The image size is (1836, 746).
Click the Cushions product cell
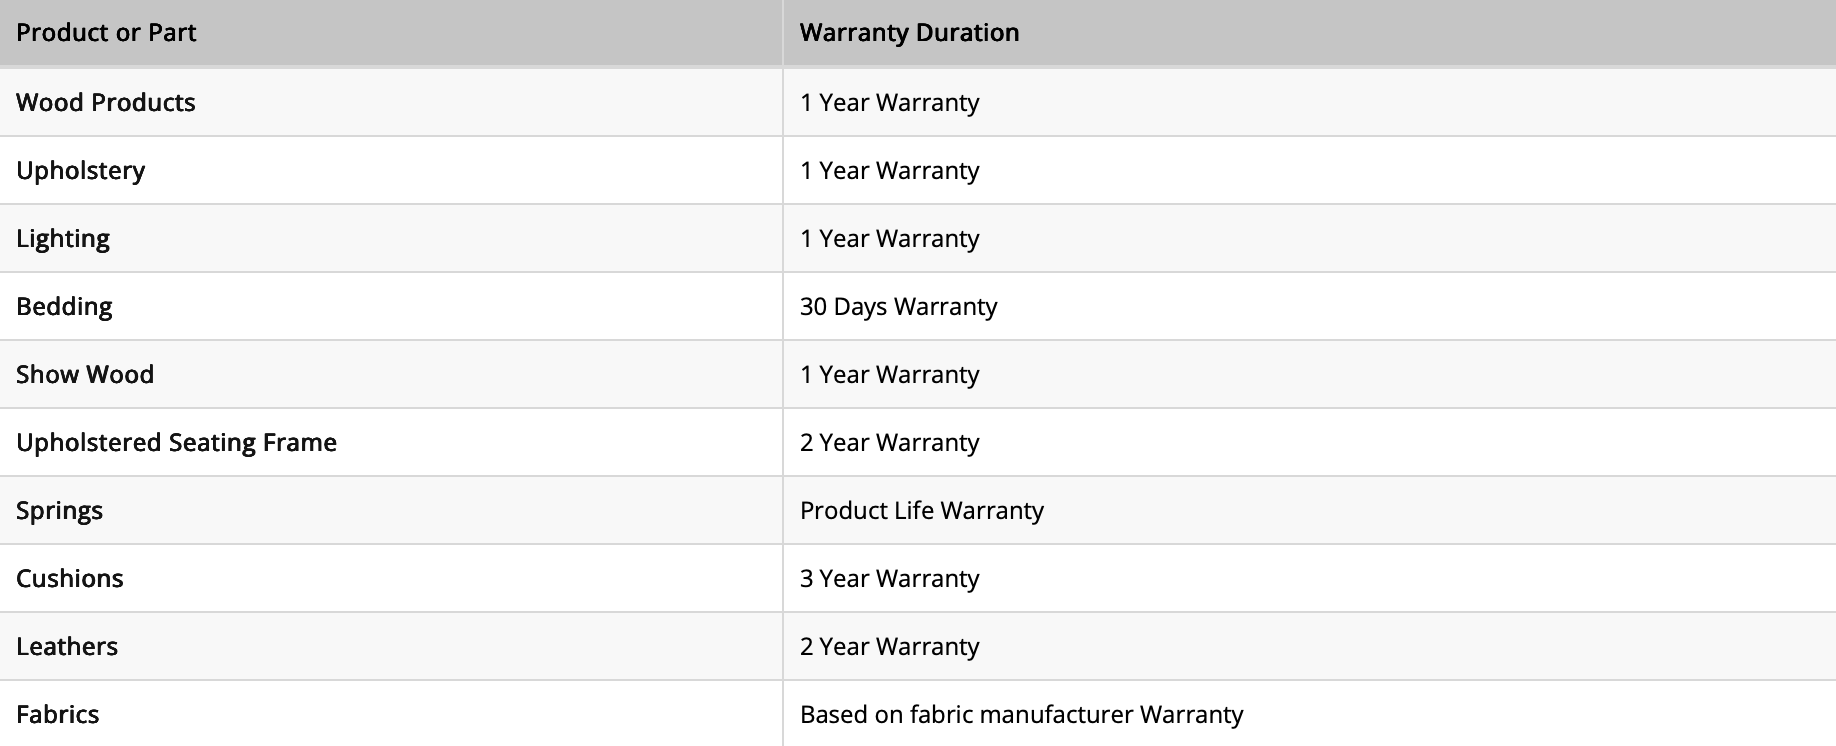391,578
